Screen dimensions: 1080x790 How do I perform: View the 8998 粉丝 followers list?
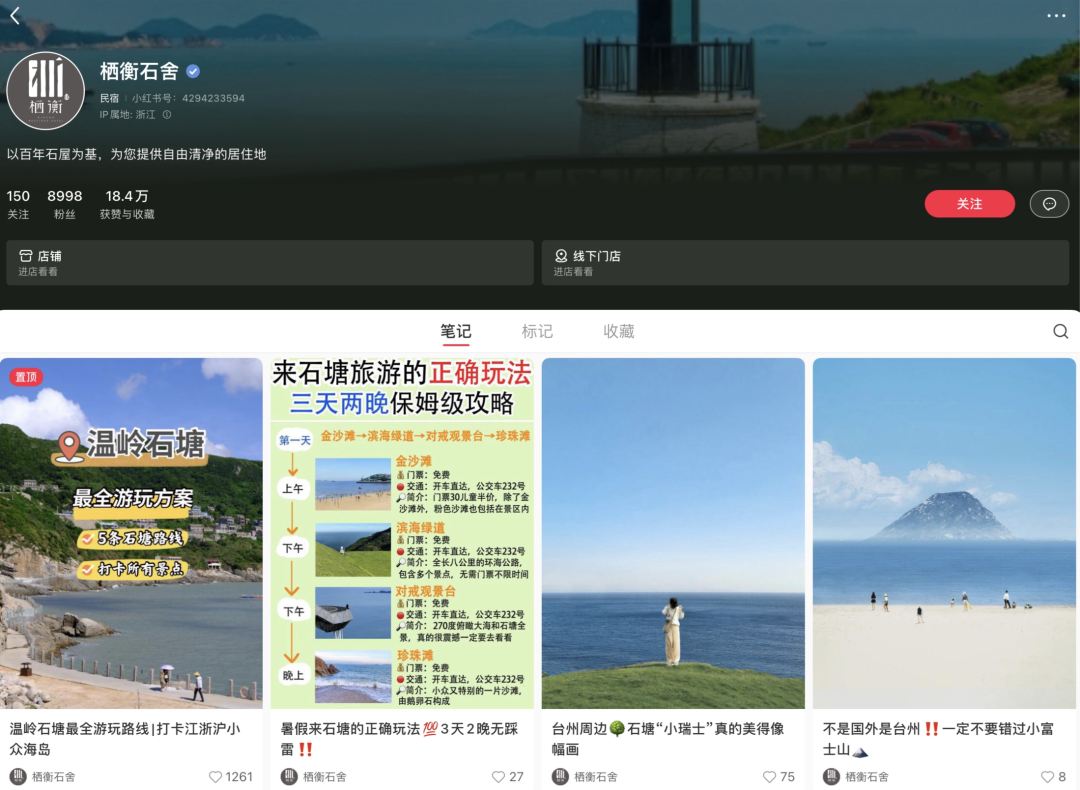coord(65,205)
